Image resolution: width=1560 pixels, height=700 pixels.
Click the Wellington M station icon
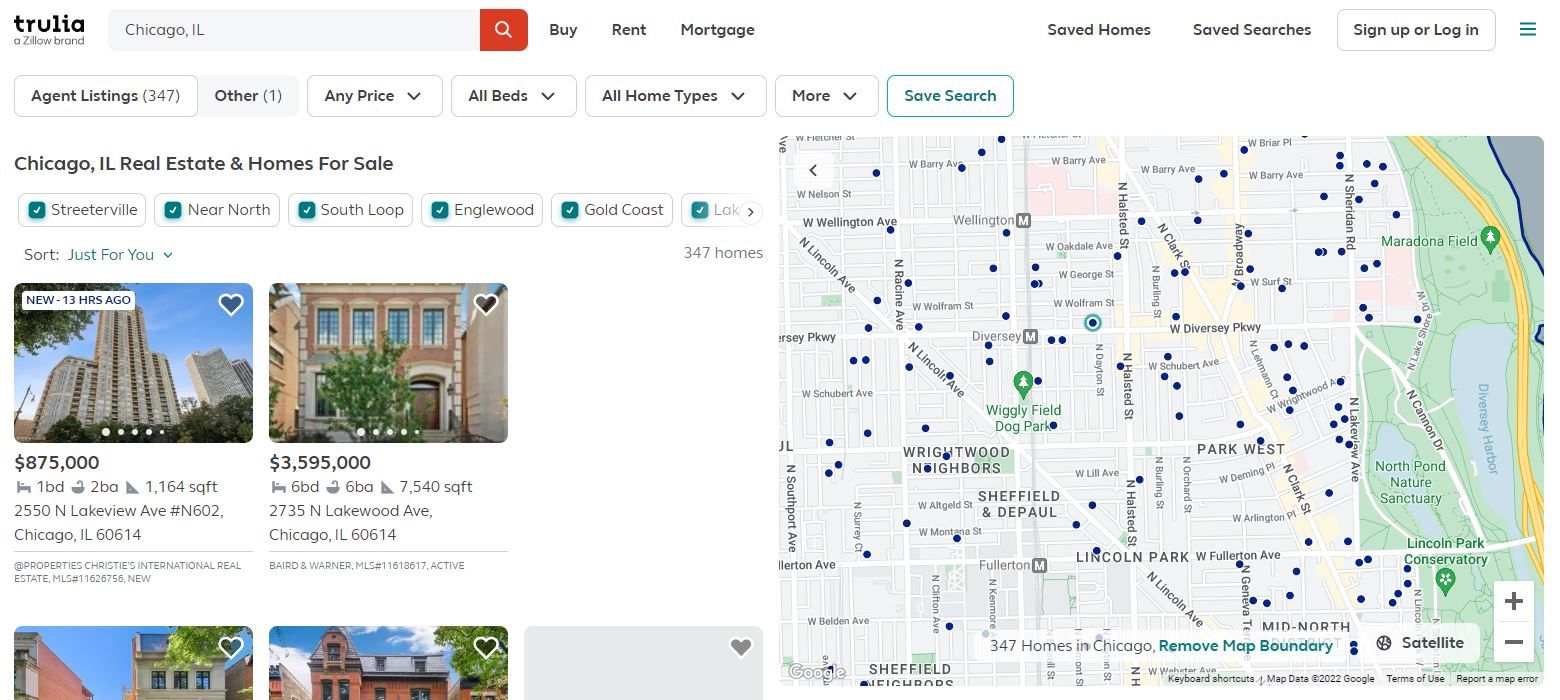tap(1023, 220)
